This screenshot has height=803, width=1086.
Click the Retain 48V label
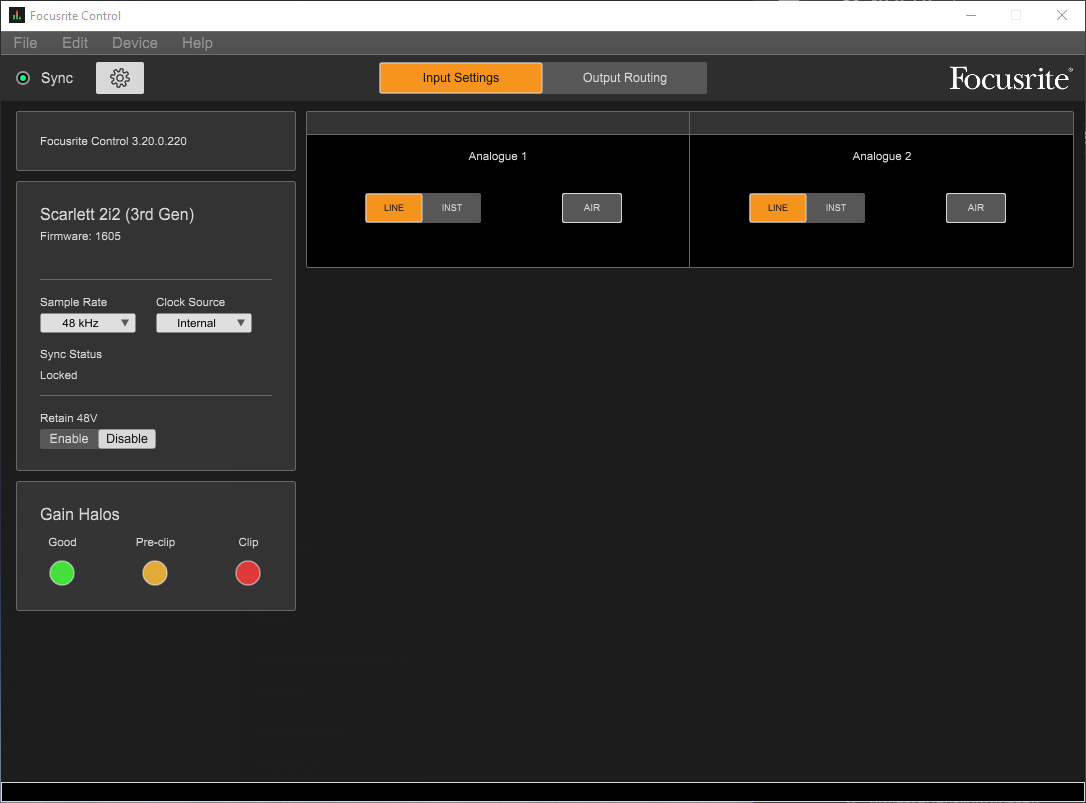(x=69, y=418)
